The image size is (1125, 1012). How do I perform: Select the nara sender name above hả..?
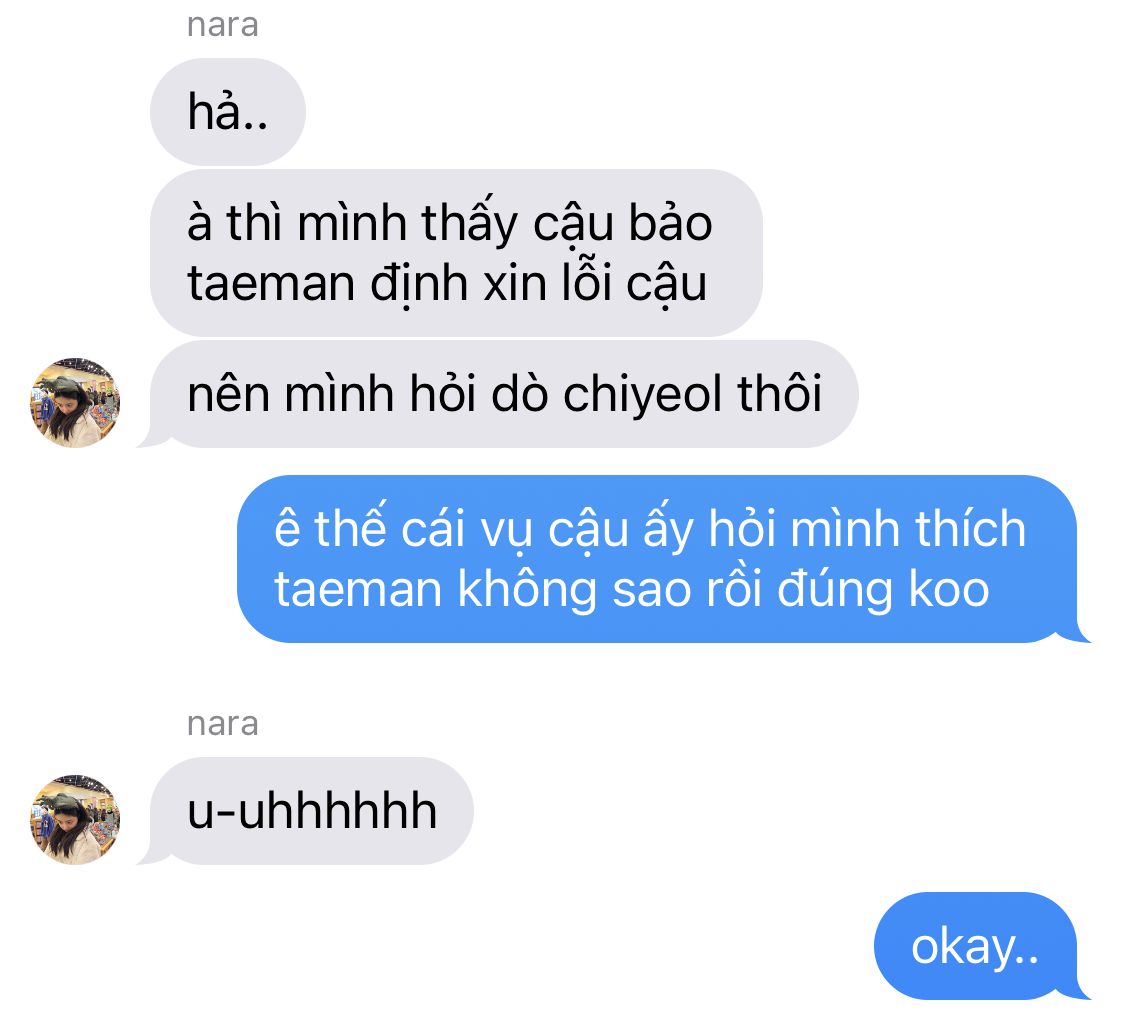(222, 25)
